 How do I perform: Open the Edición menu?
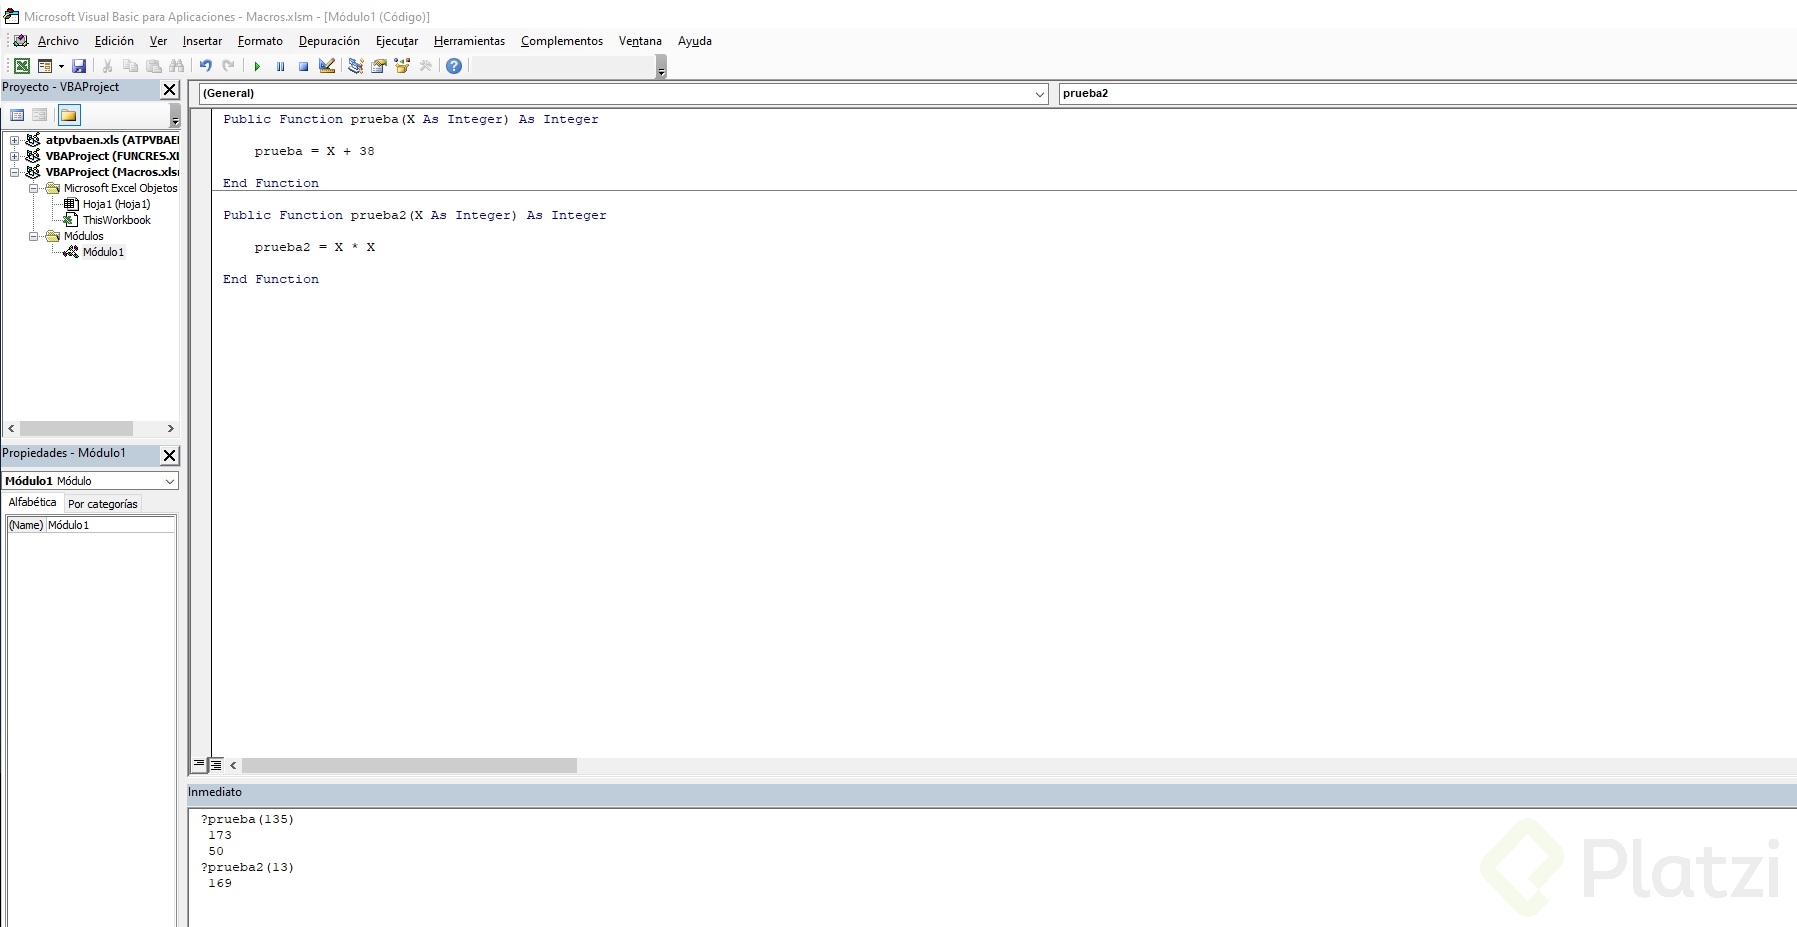(114, 41)
